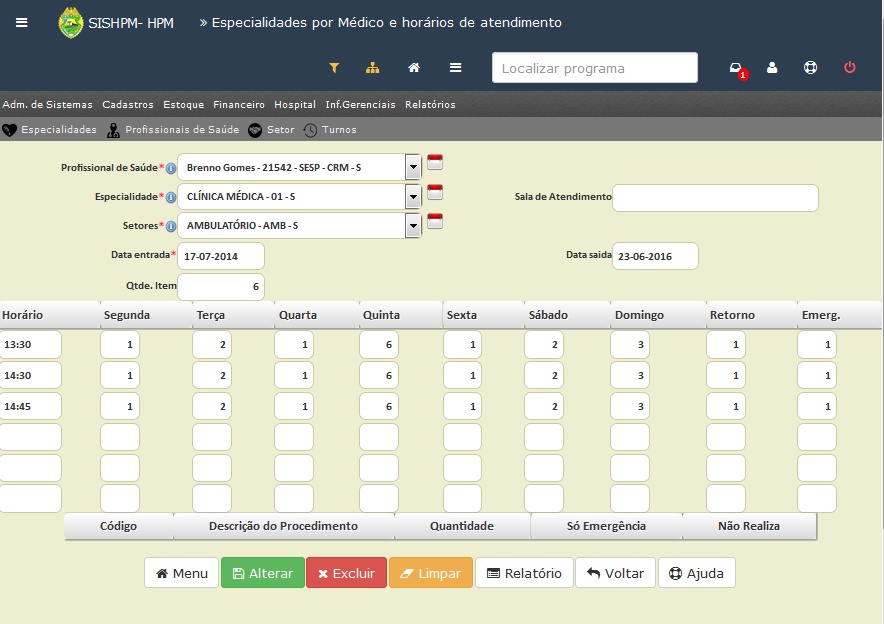Open the user profile icon

[x=772, y=68]
